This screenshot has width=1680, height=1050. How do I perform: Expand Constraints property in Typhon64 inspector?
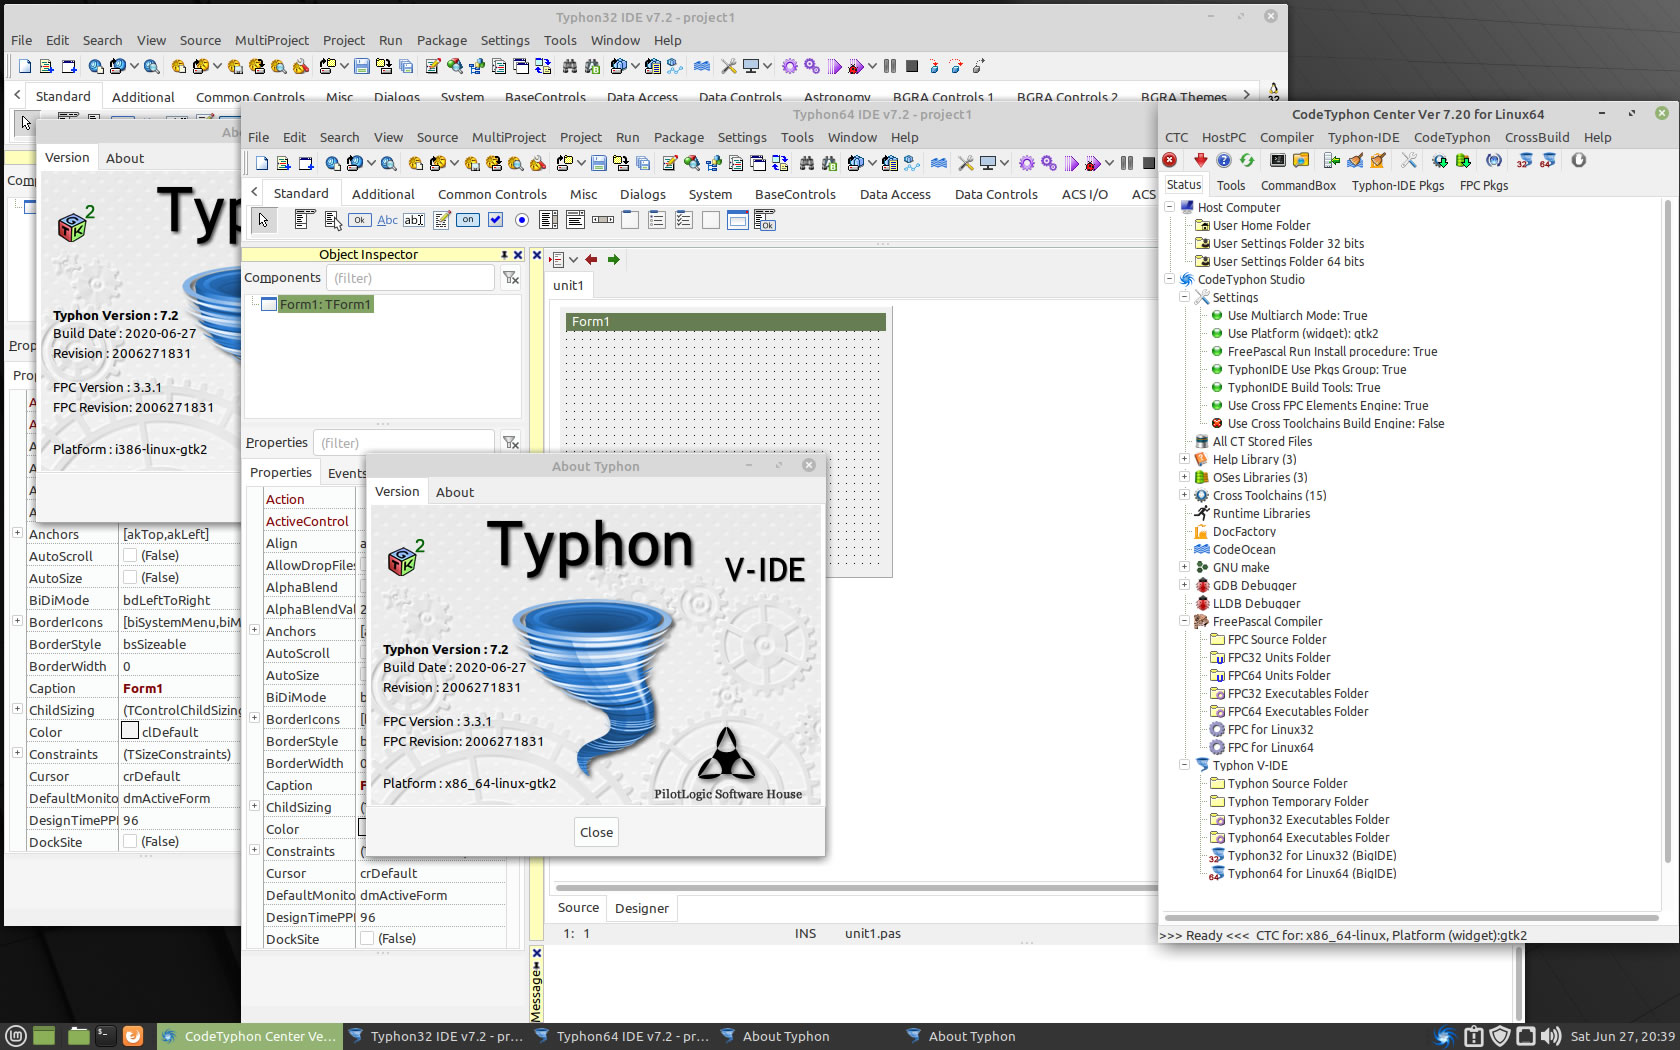pyautogui.click(x=255, y=850)
